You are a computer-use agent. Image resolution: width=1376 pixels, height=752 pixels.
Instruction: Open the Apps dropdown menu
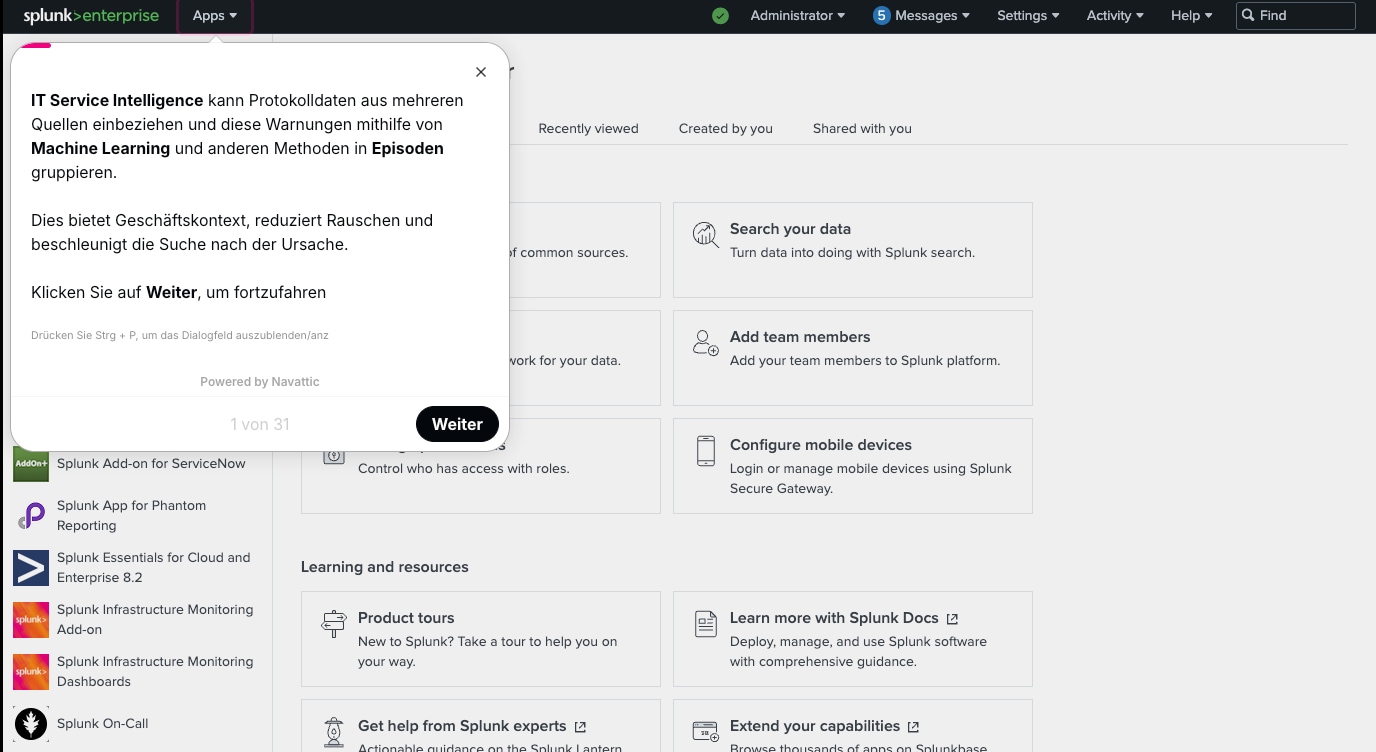point(215,16)
